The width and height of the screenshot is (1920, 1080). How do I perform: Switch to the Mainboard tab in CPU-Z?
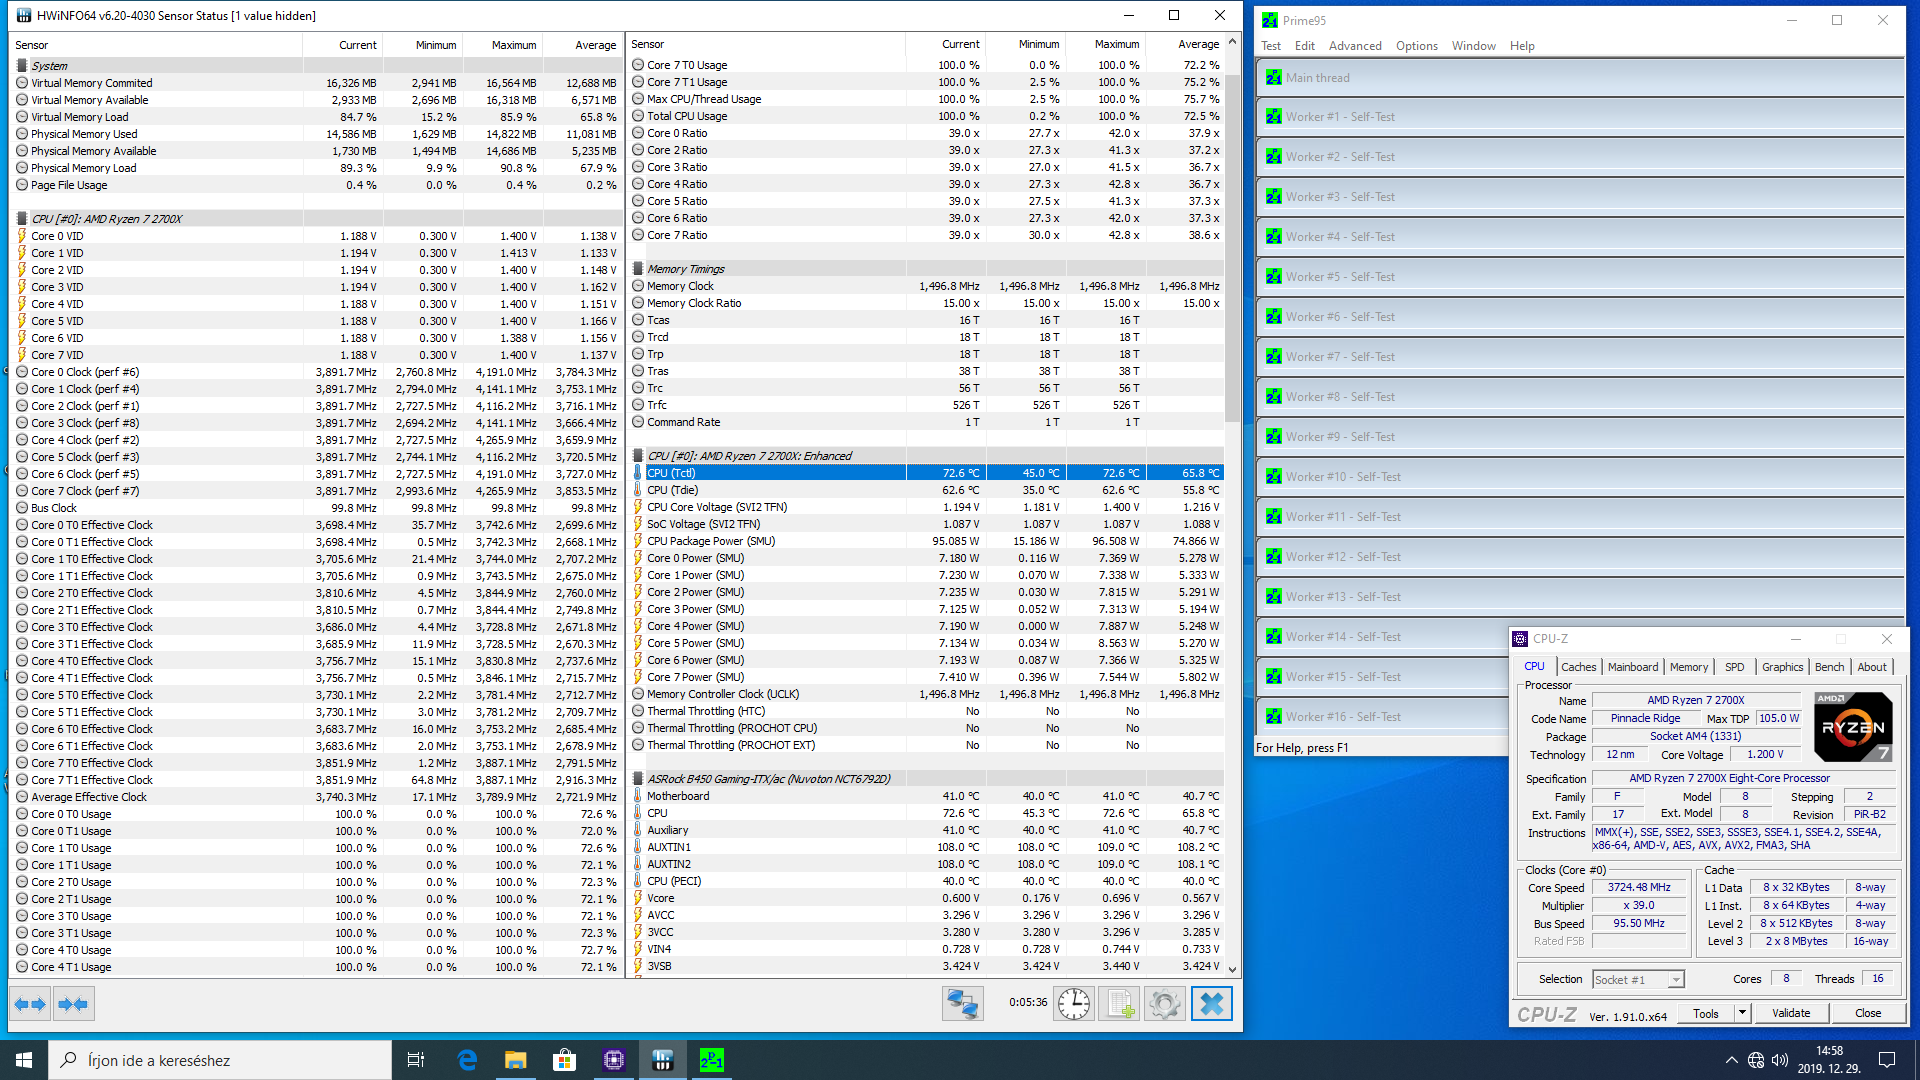[x=1633, y=667]
